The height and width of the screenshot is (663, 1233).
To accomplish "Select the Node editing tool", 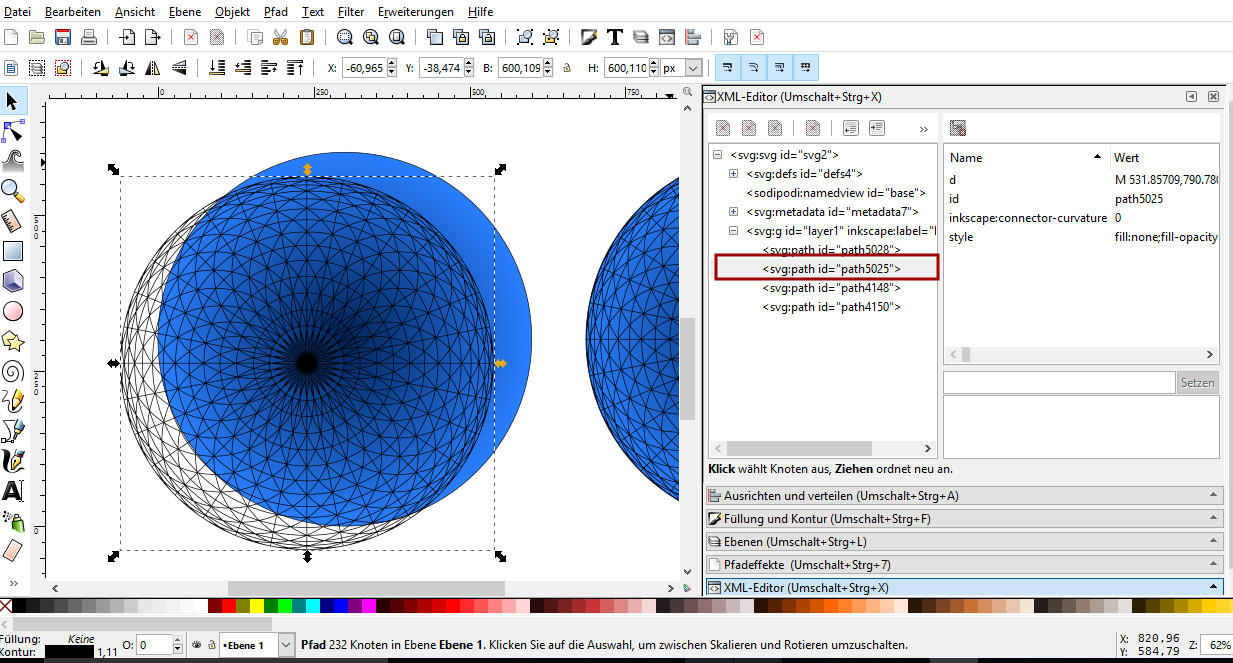I will point(13,131).
